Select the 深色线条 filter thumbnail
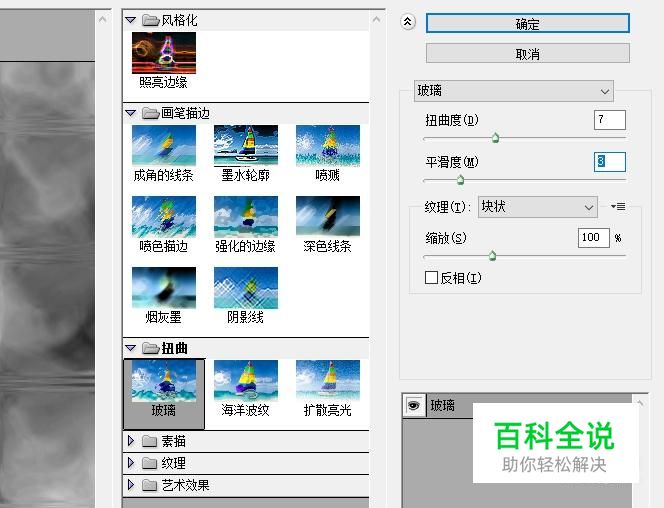Image resolution: width=664 pixels, height=508 pixels. (x=328, y=216)
